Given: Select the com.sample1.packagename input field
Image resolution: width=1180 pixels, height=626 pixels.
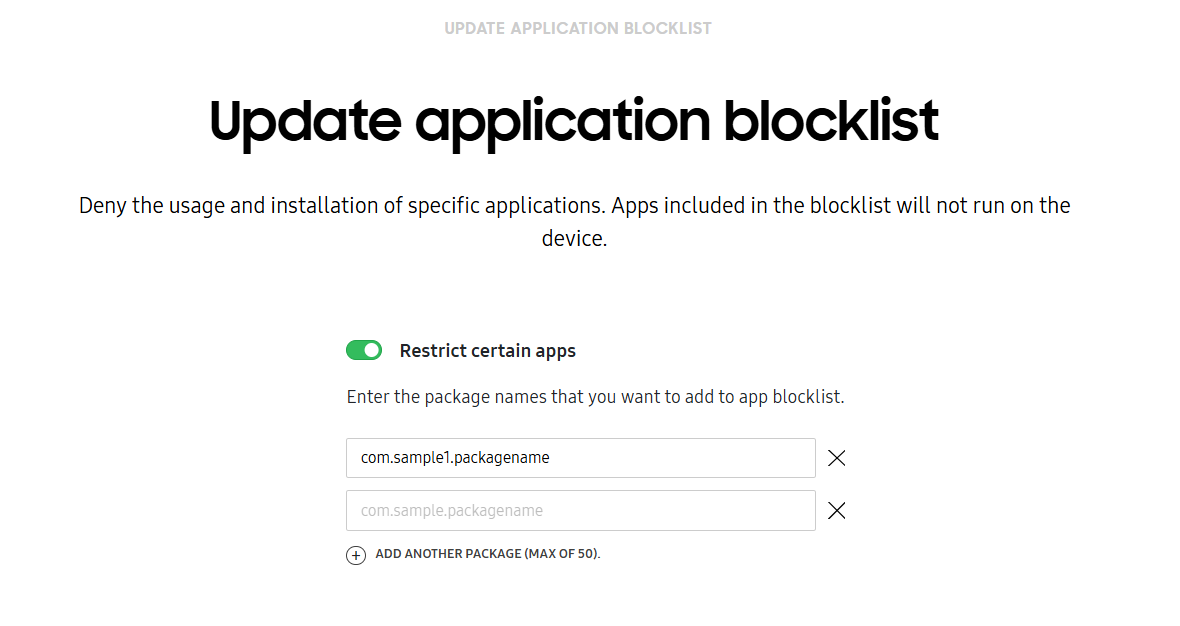Looking at the screenshot, I should 580,458.
